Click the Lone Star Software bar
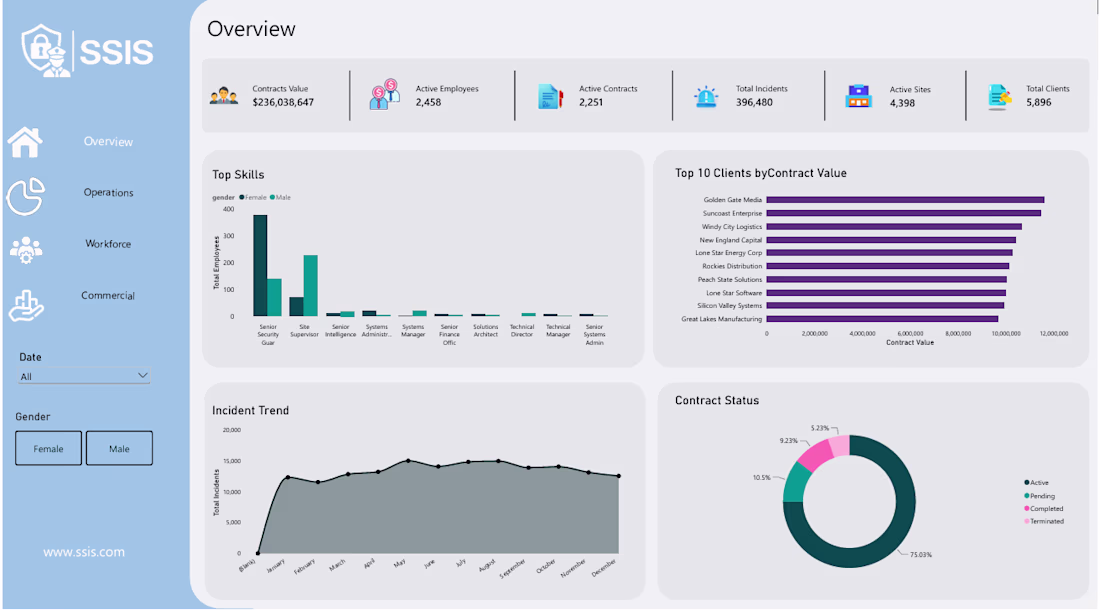The height and width of the screenshot is (610, 1100). click(886, 292)
